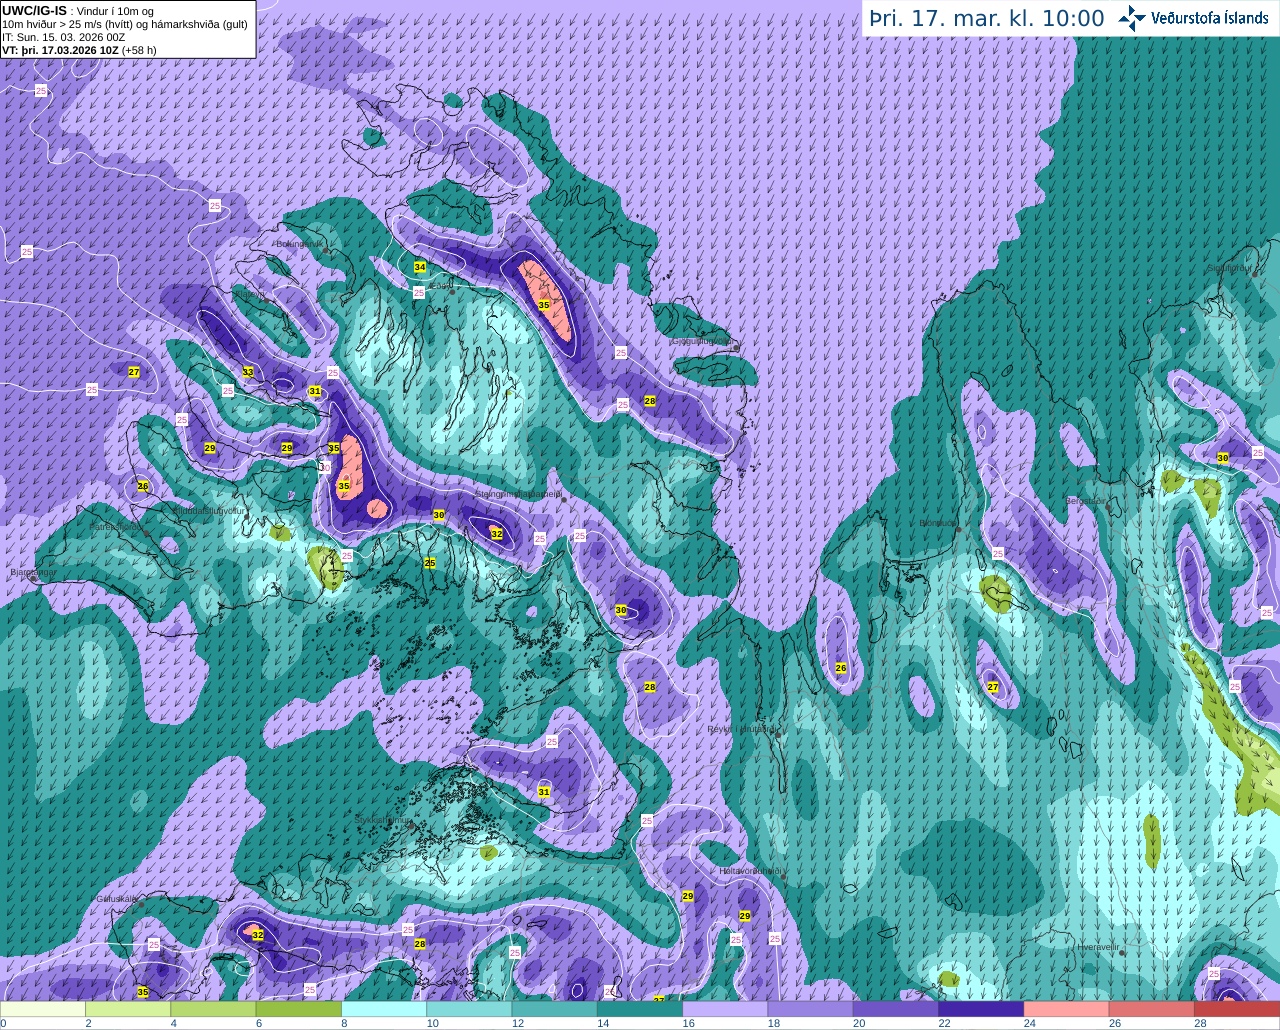
Task: Click the 31 gust marker near Stykkishólmur
Action: 544,791
